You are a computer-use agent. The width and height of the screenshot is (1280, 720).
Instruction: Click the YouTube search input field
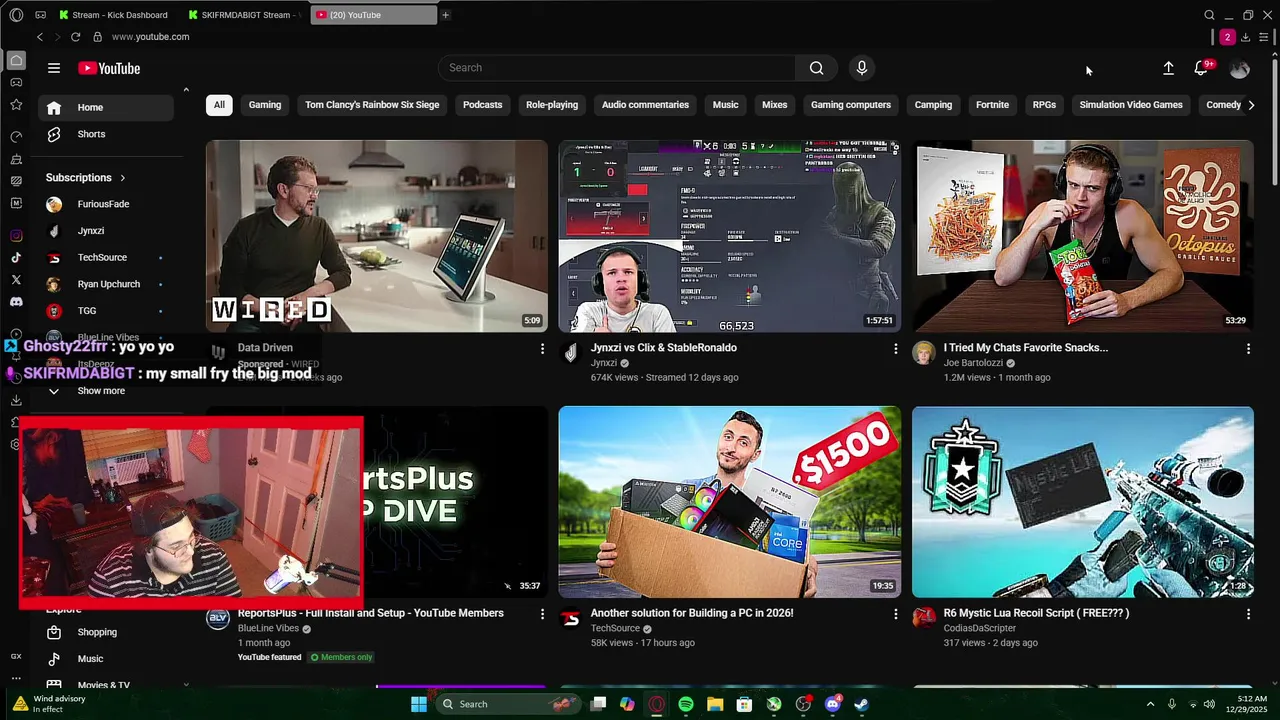(x=617, y=68)
